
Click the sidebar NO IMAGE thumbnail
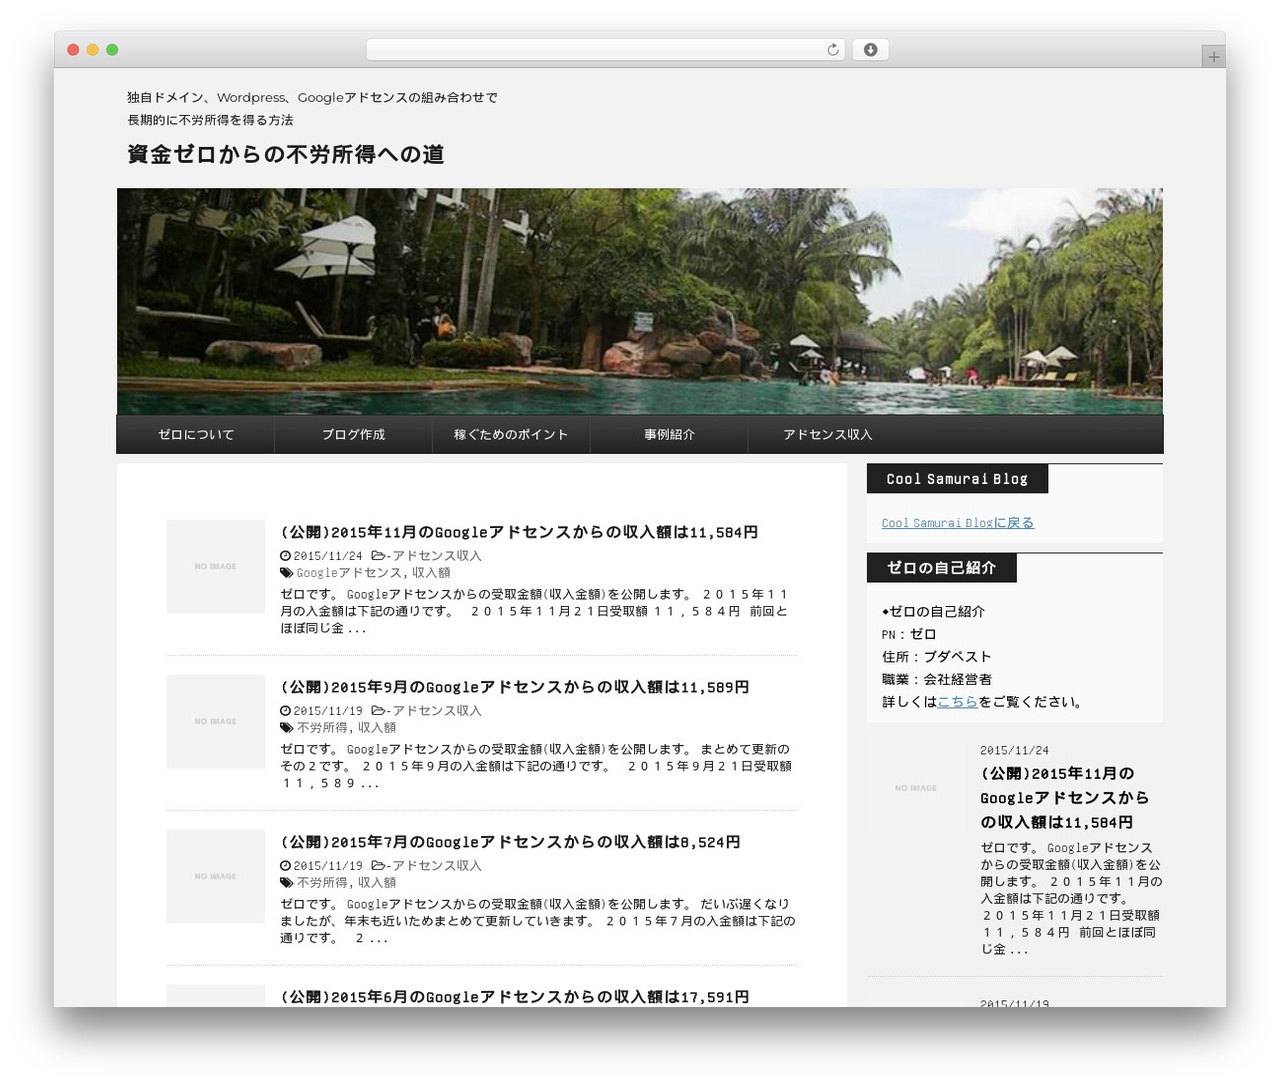(x=916, y=789)
